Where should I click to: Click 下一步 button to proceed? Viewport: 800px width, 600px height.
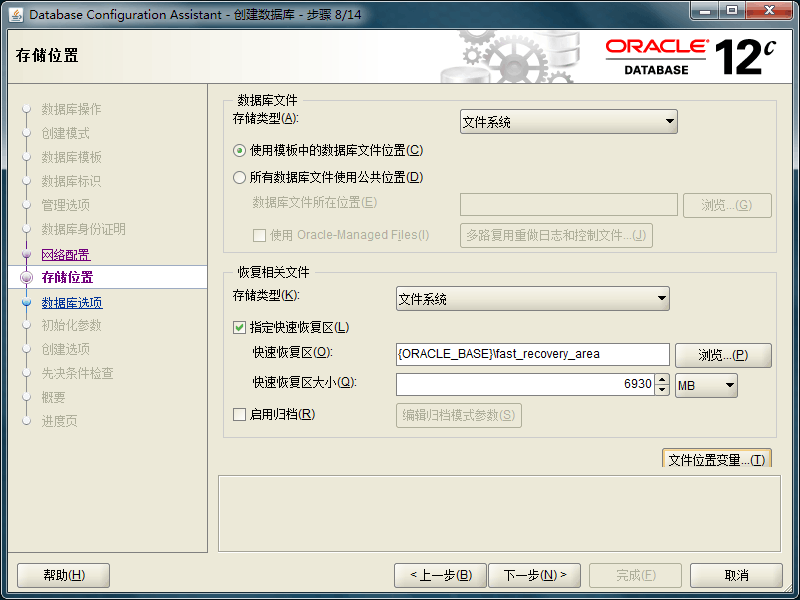click(x=535, y=575)
